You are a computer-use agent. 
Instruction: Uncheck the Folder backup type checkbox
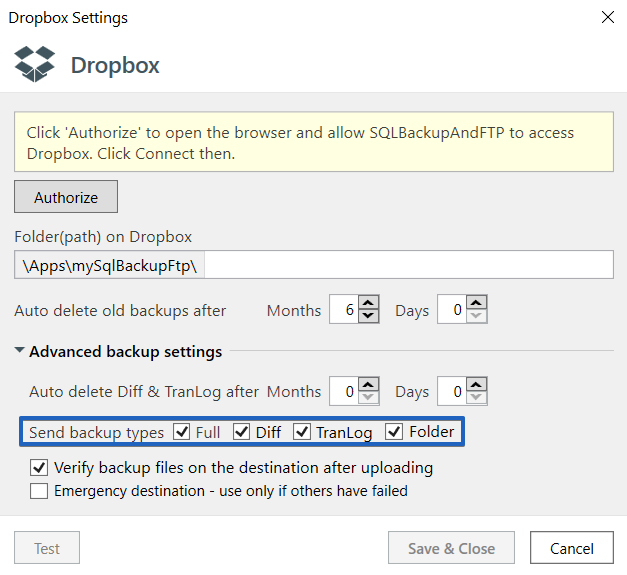tap(394, 432)
